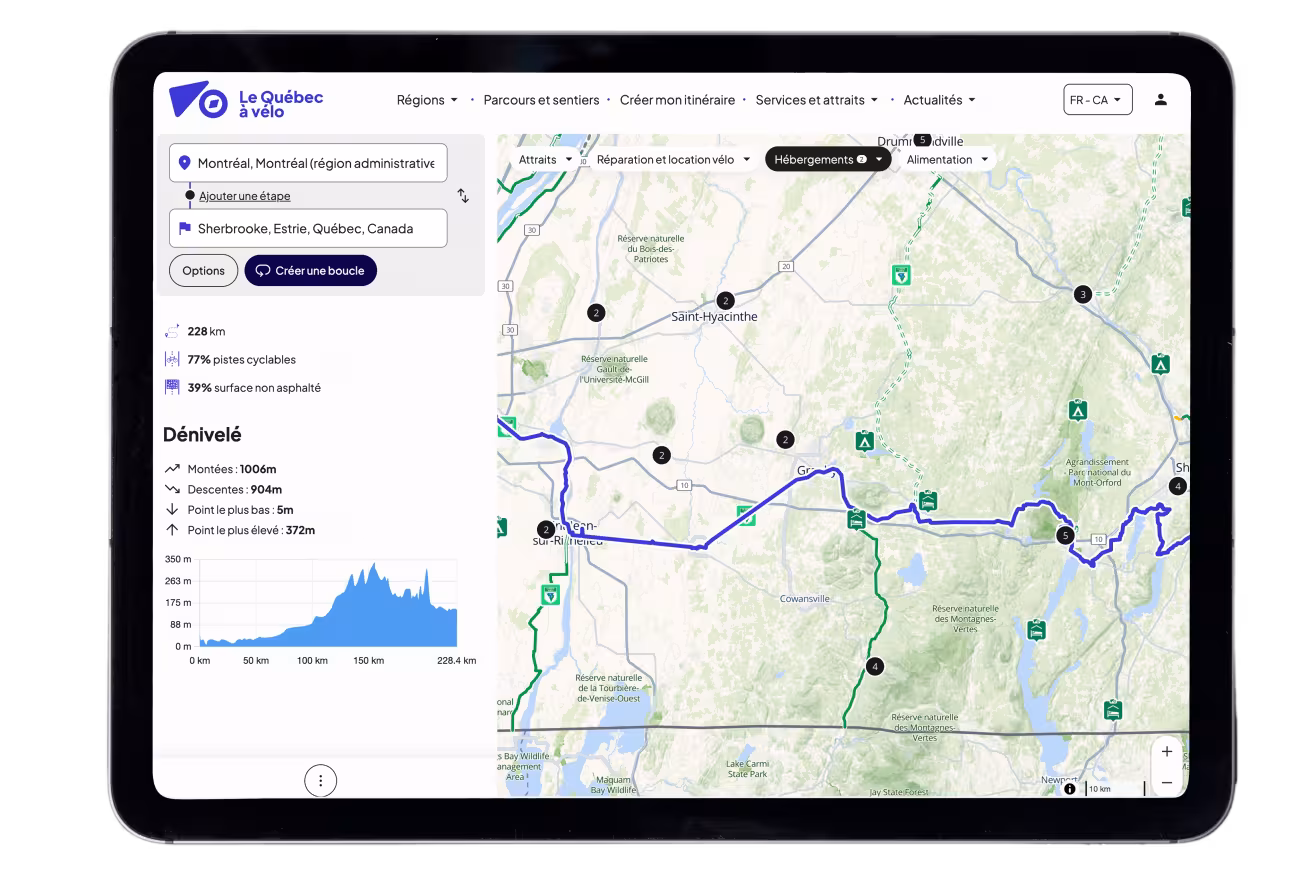The width and height of the screenshot is (1310, 880).
Task: Click the swap departure and destination arrows
Action: coord(462,196)
